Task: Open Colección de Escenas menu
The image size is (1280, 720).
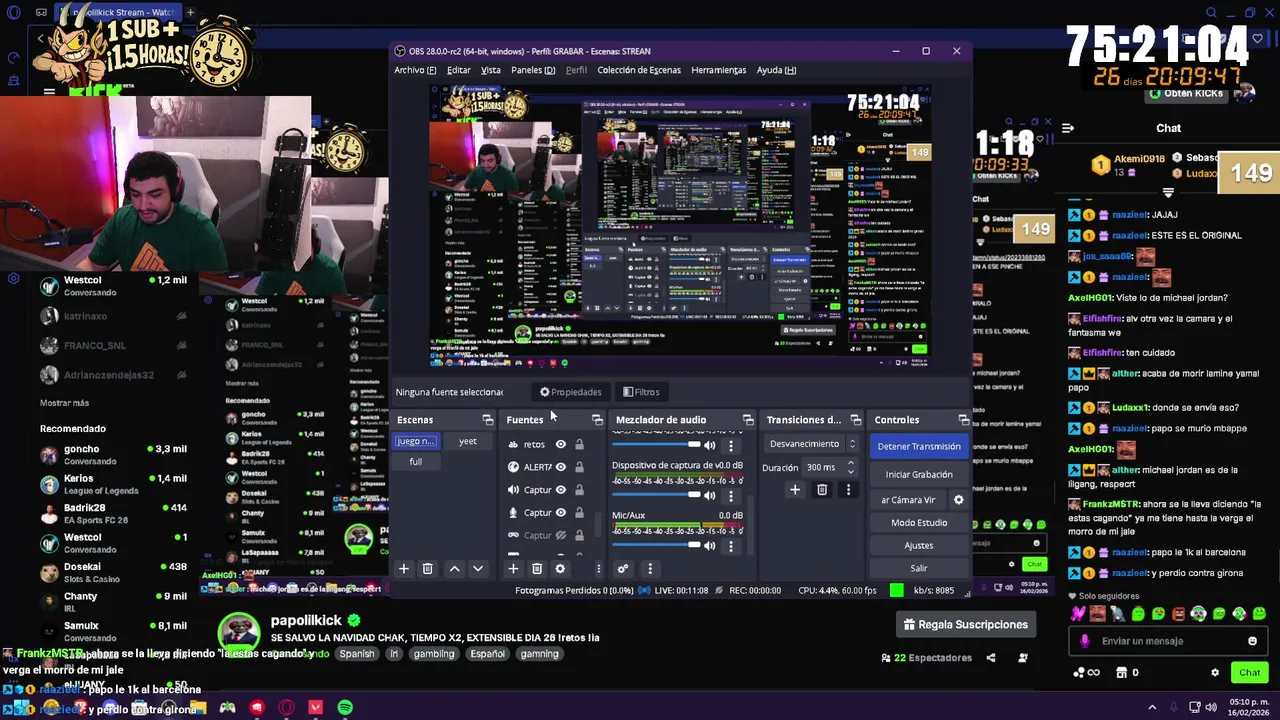Action: pos(639,70)
